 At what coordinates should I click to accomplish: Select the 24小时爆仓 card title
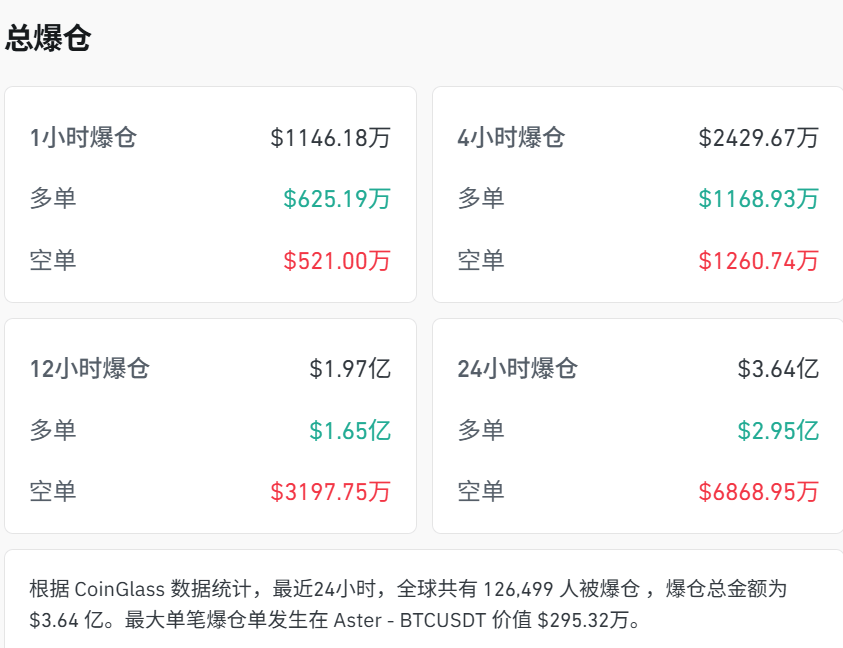(518, 369)
